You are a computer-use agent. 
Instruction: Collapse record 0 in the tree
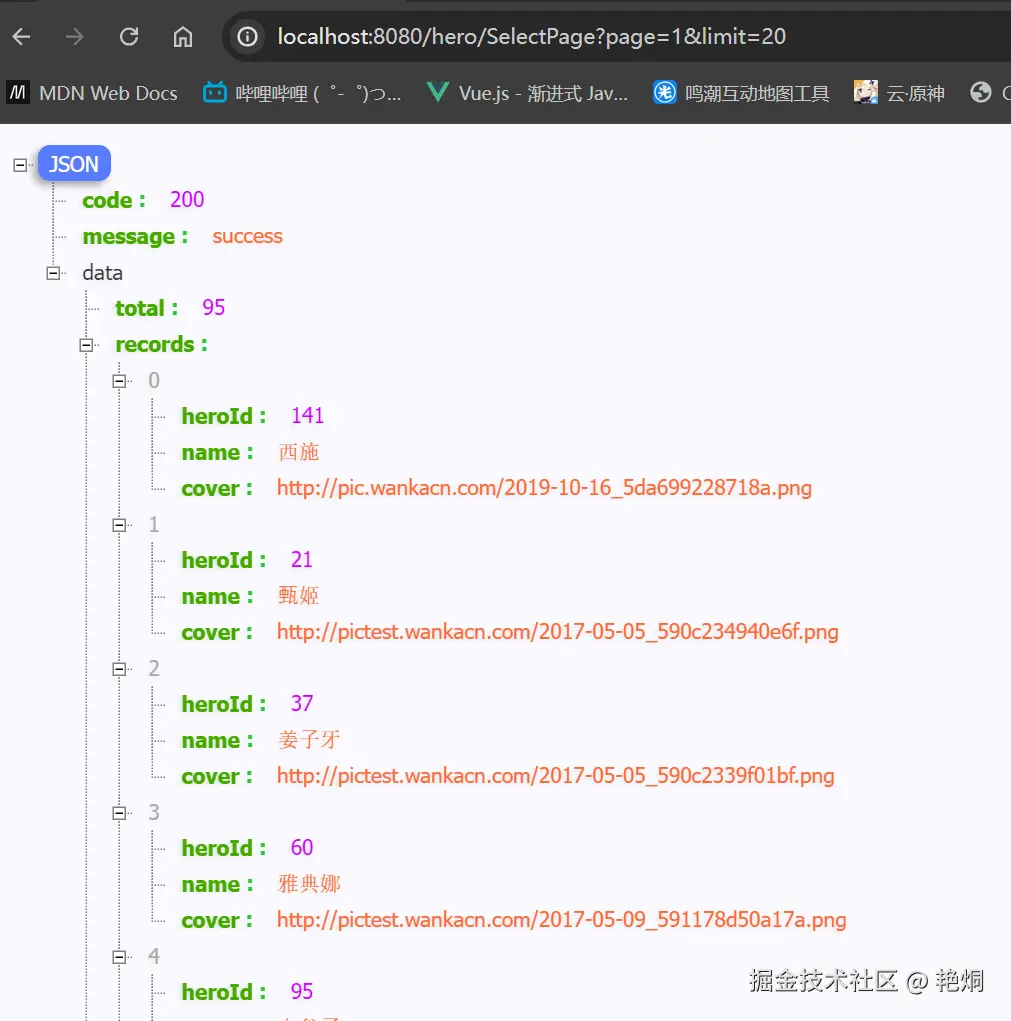pos(120,380)
